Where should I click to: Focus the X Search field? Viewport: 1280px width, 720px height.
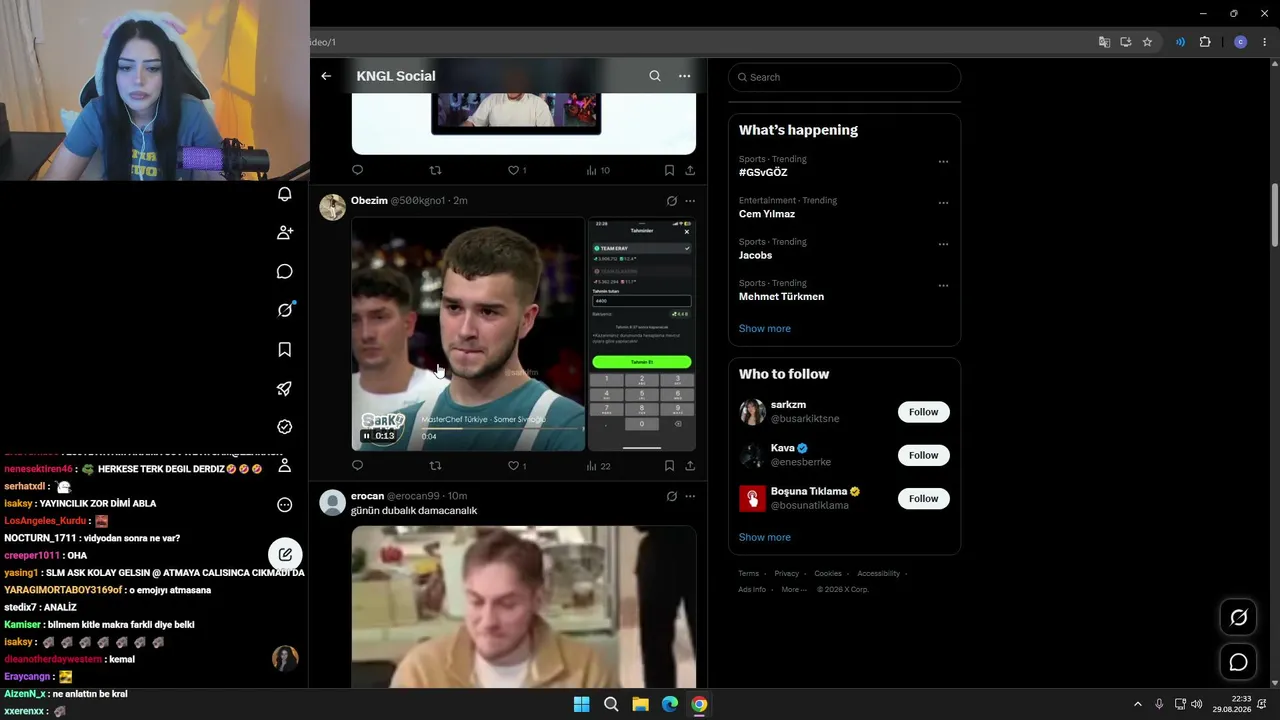click(845, 77)
